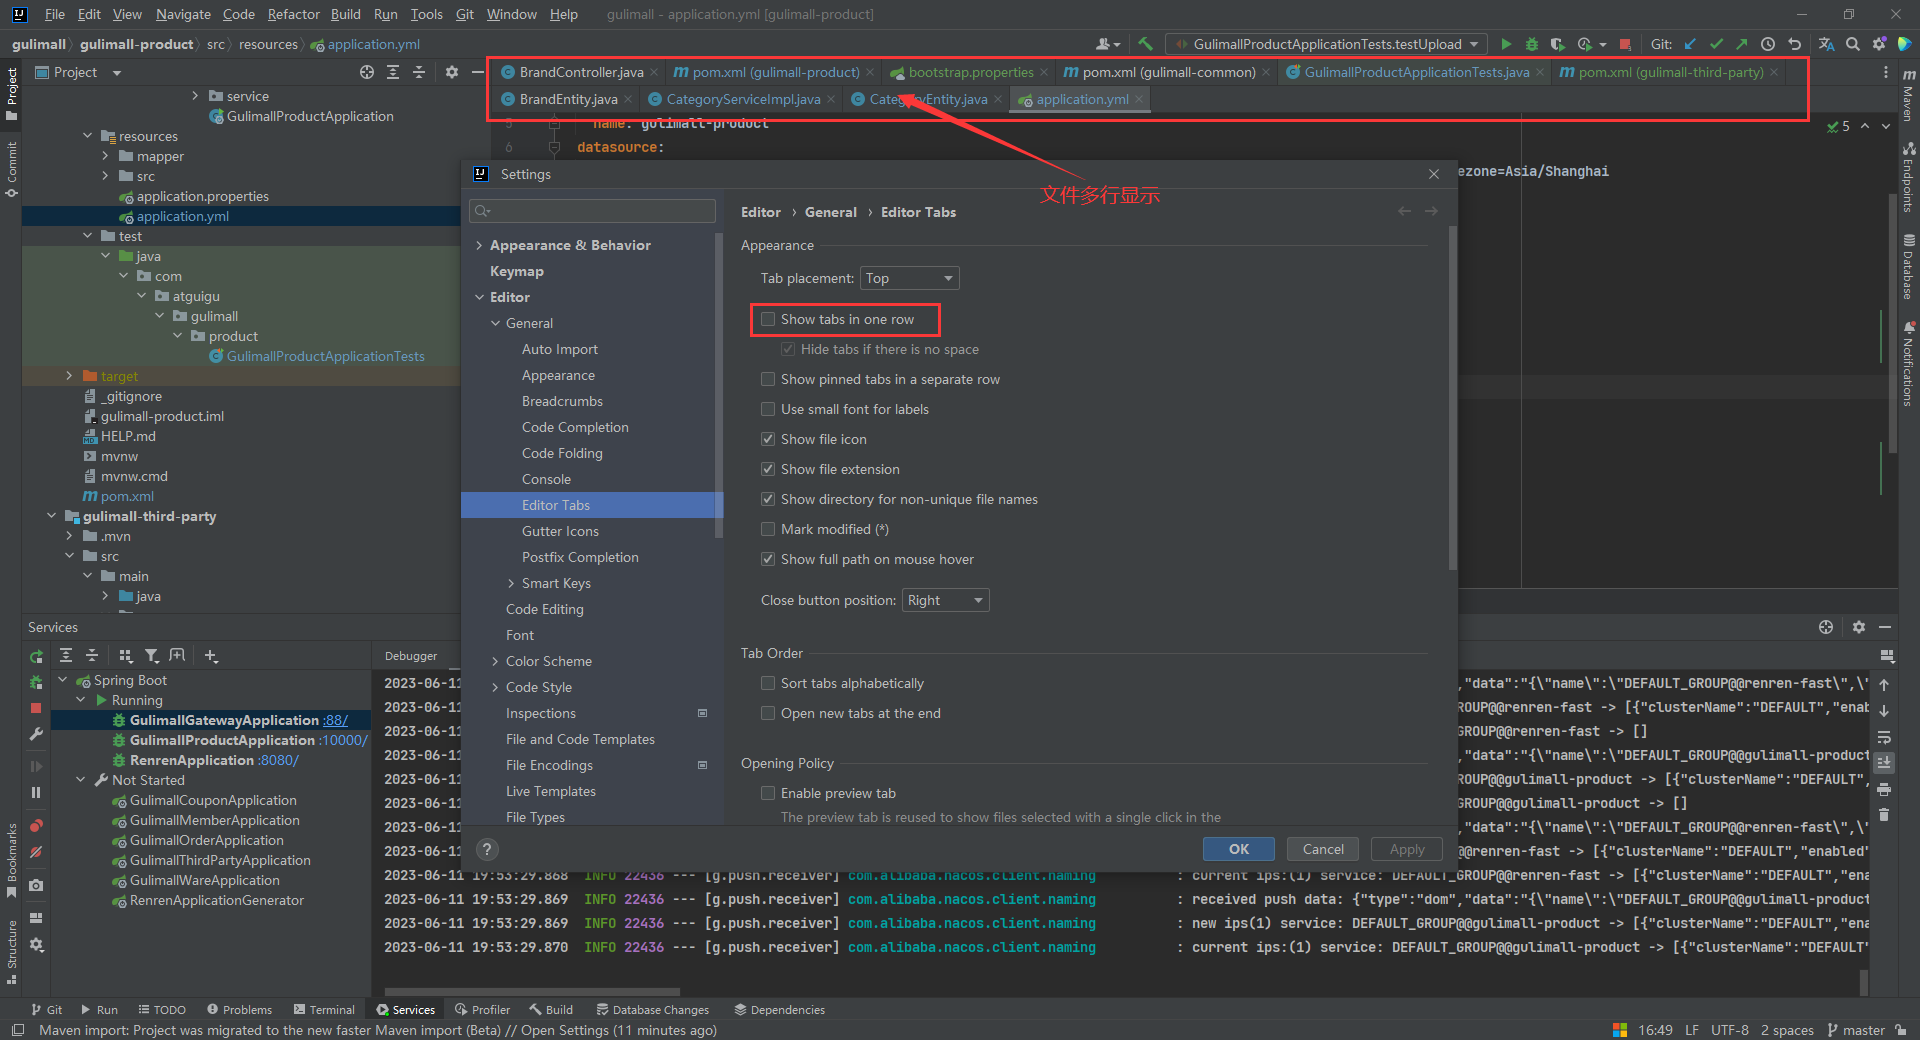Image resolution: width=1920 pixels, height=1040 pixels.
Task: Click the red Stop button in Services panel
Action: pos(36,708)
